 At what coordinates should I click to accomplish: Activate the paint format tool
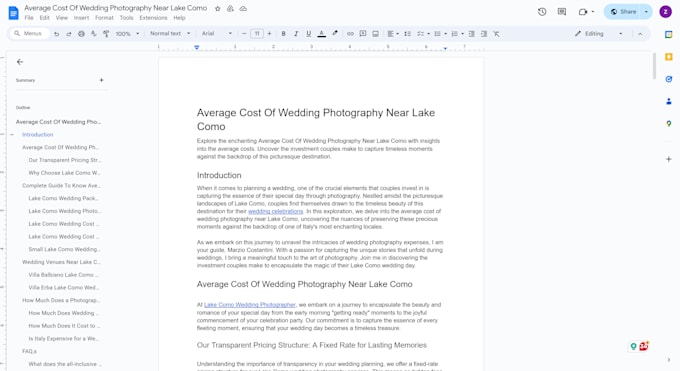click(106, 34)
